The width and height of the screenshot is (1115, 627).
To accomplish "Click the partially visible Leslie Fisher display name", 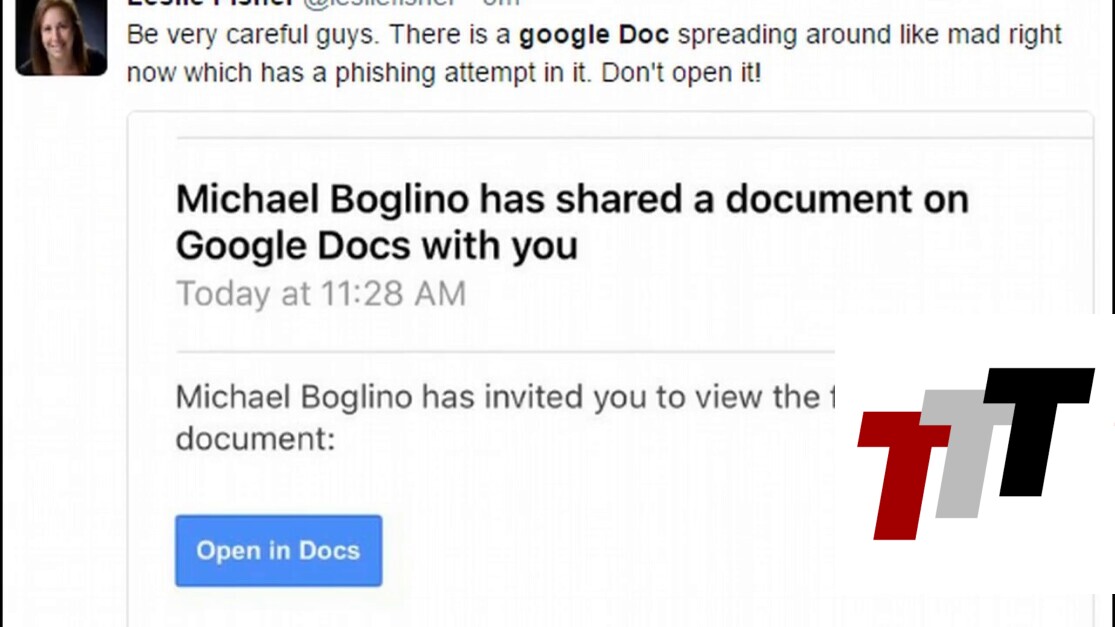I will (210, 3).
